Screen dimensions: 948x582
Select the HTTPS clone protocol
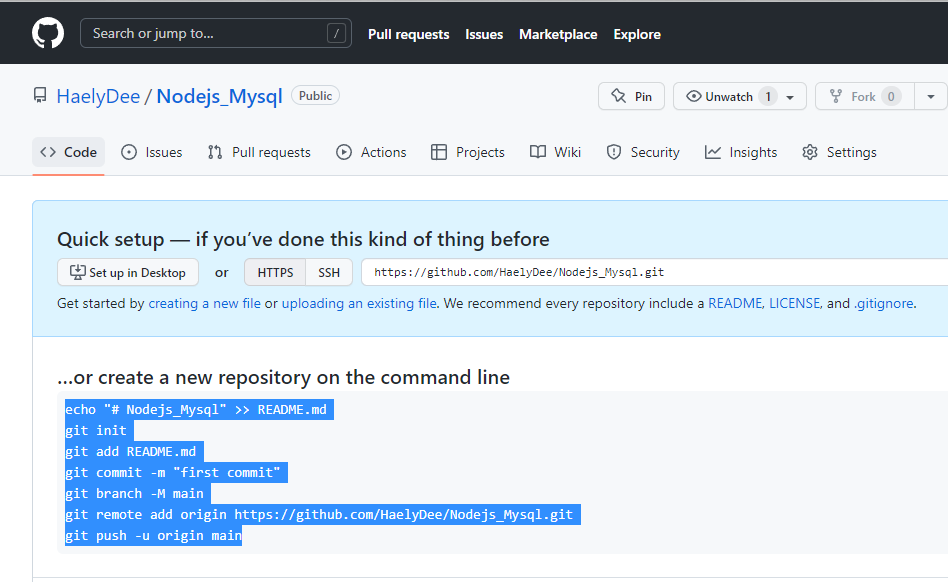275,272
